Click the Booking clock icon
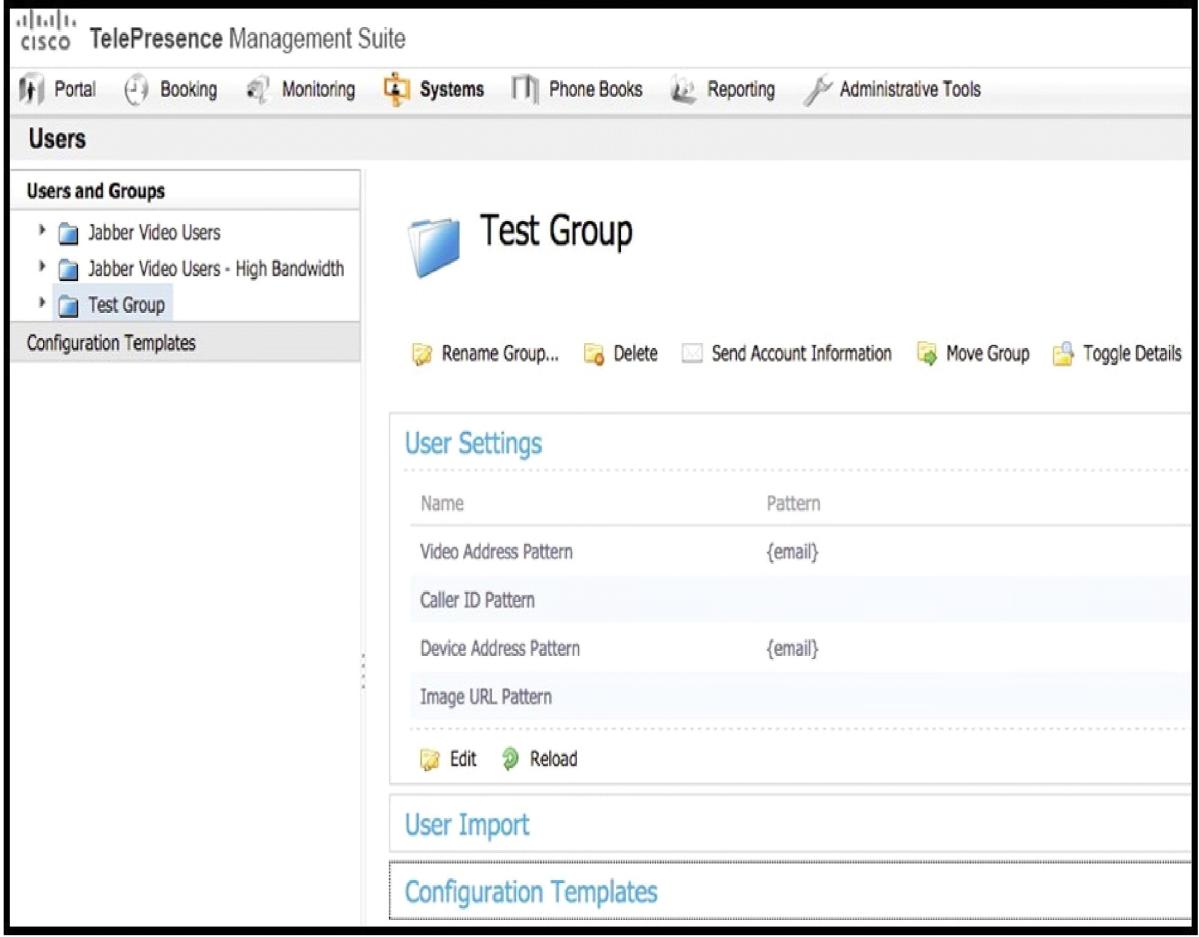This screenshot has height=937, width=1199. click(135, 89)
